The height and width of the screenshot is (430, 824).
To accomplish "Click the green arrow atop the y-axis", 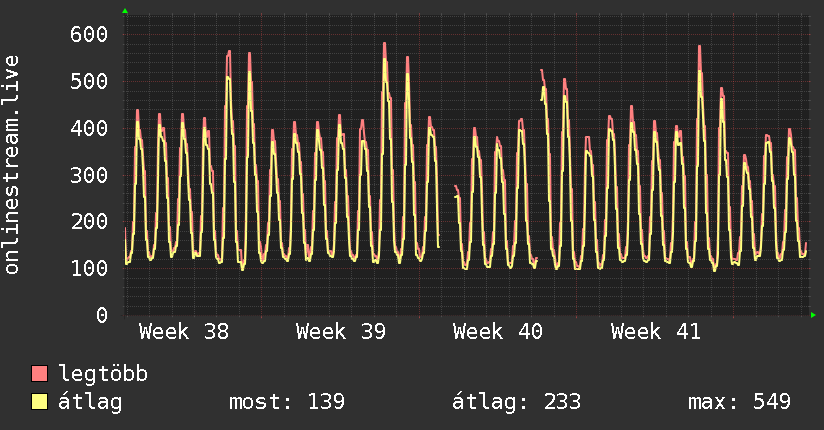I will coord(125,11).
